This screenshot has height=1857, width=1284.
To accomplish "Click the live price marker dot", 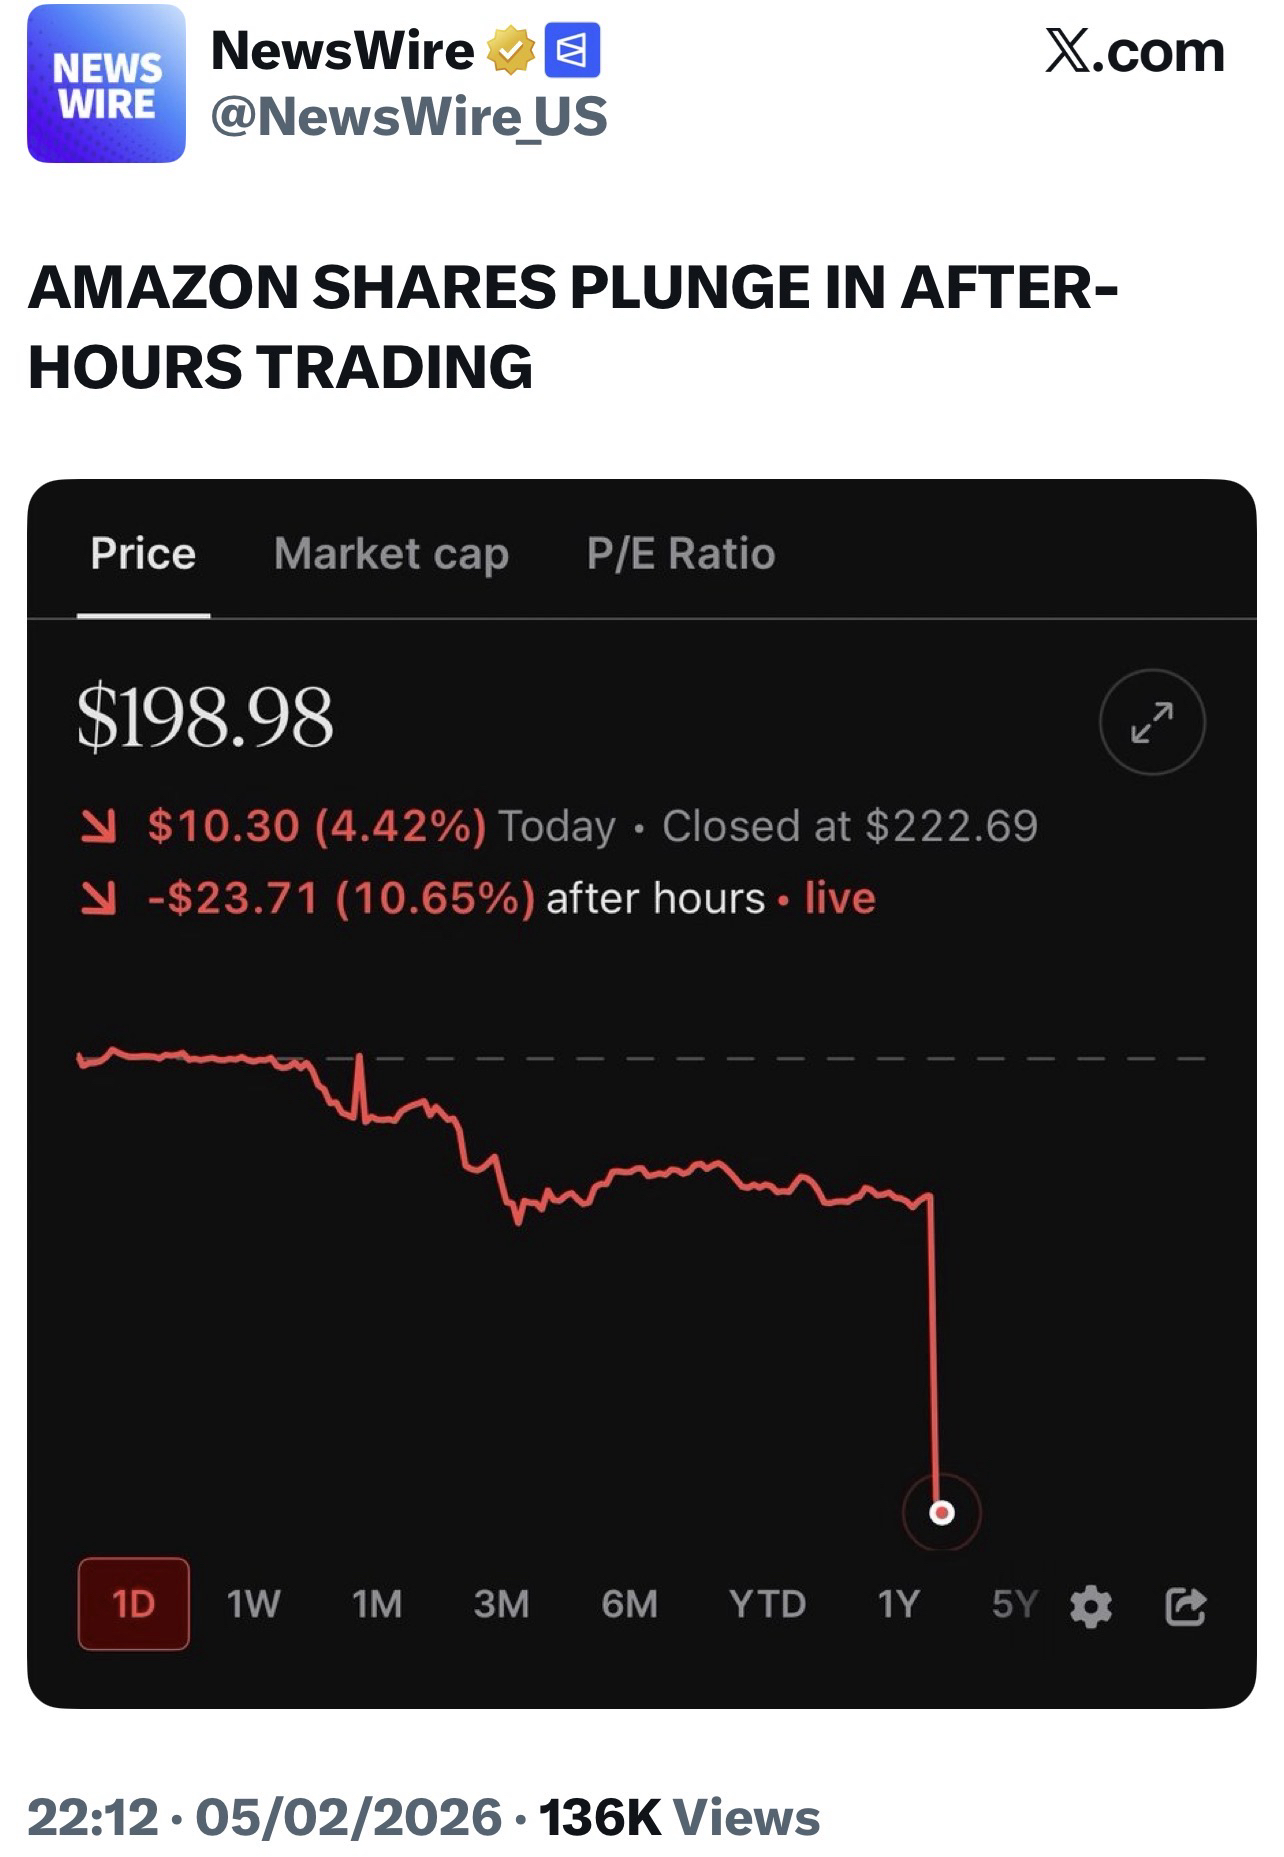I will pos(941,1512).
